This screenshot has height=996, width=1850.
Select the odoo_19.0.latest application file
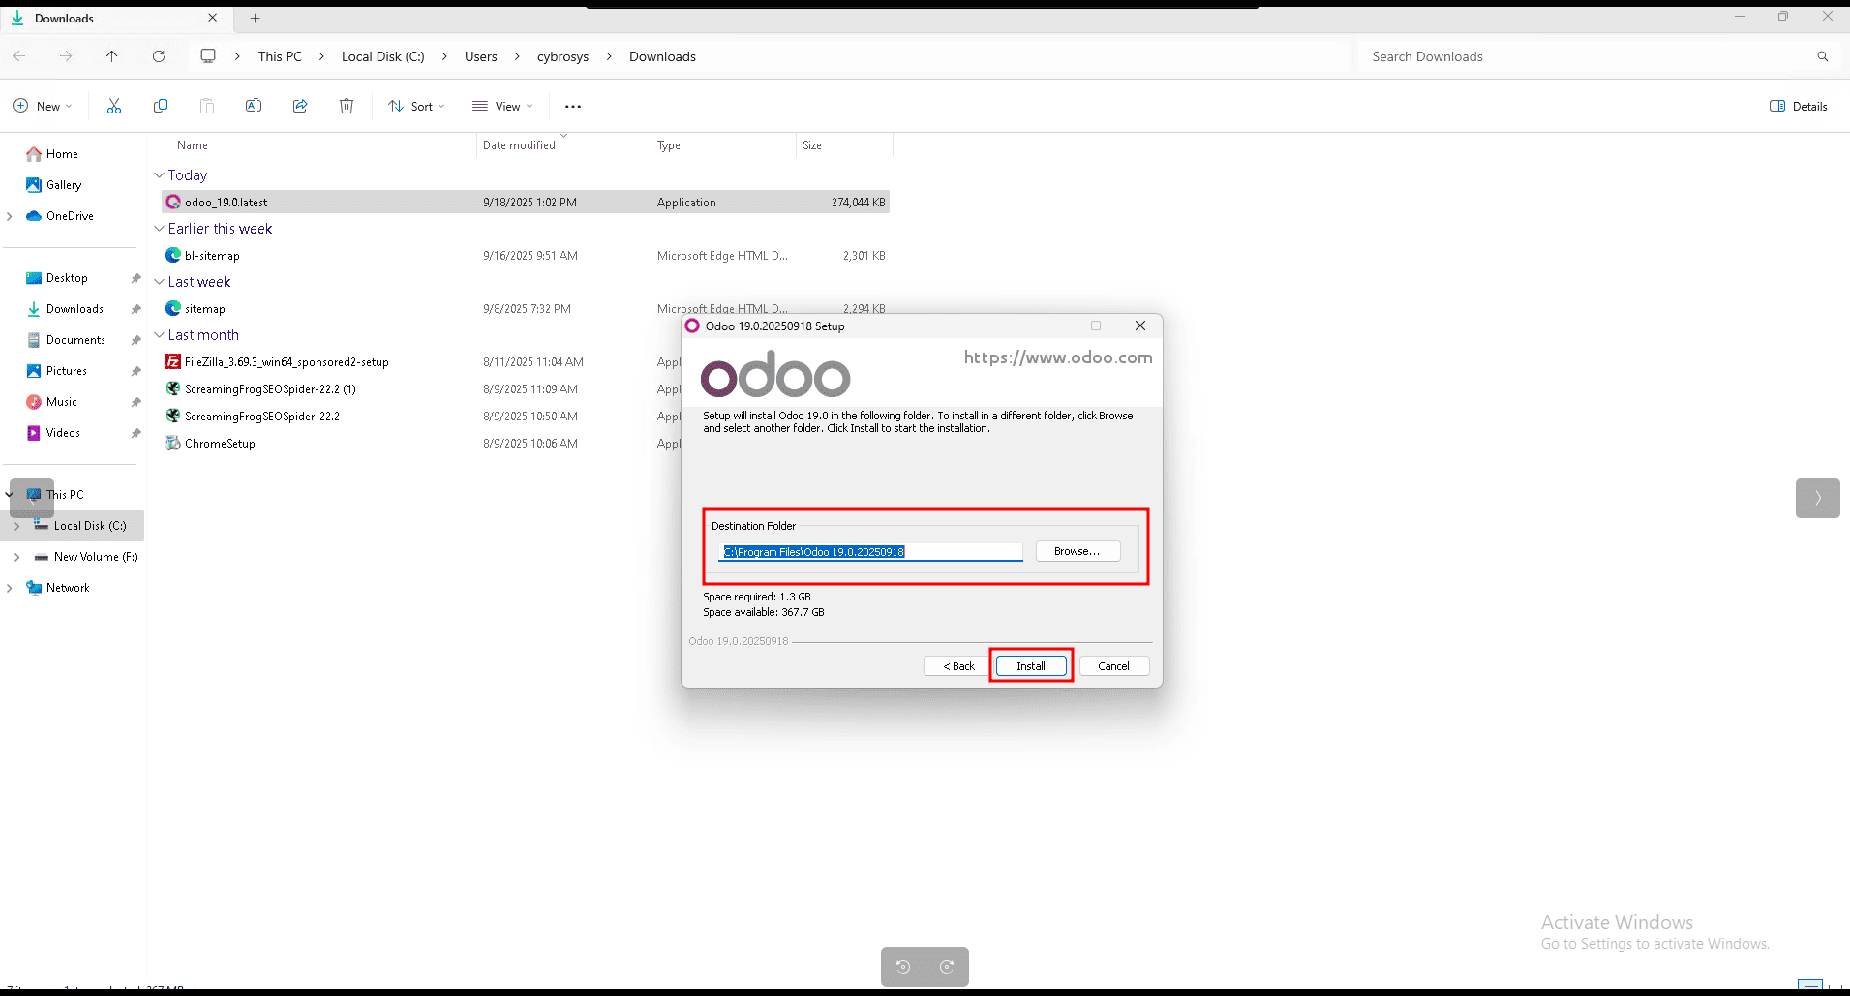coord(525,202)
